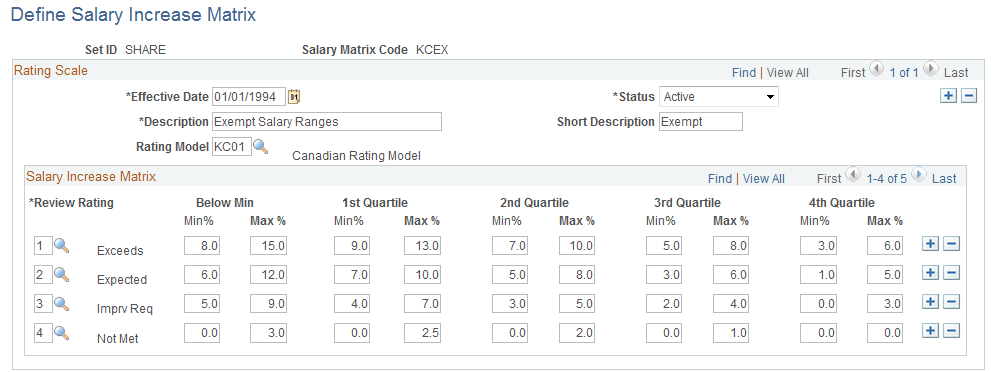997x372 pixels.
Task: Click Exceeds Below Min Max % field 15.0
Action: [268, 245]
